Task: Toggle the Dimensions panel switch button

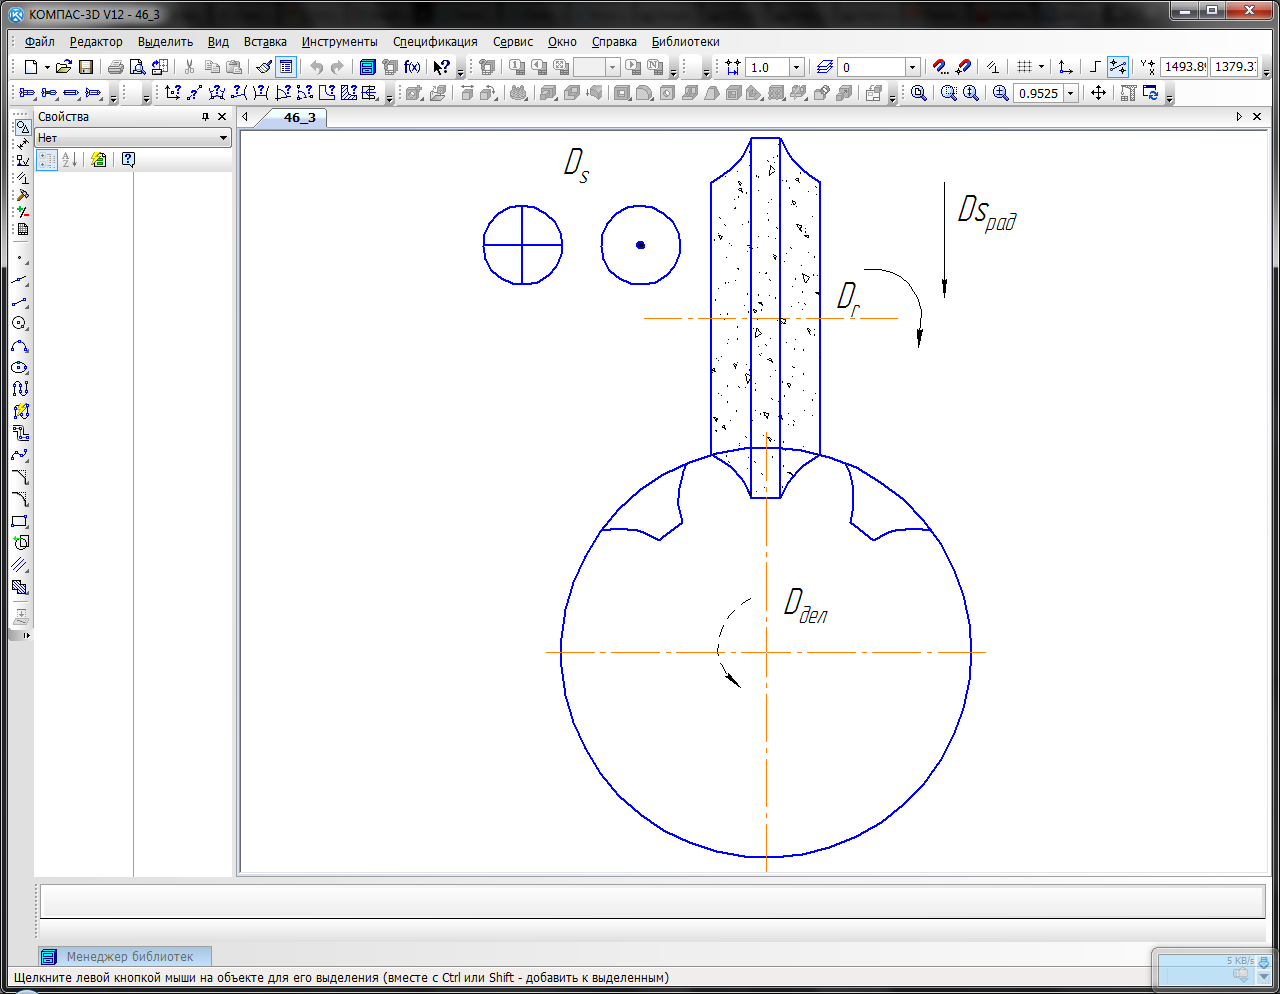Action: (21, 144)
